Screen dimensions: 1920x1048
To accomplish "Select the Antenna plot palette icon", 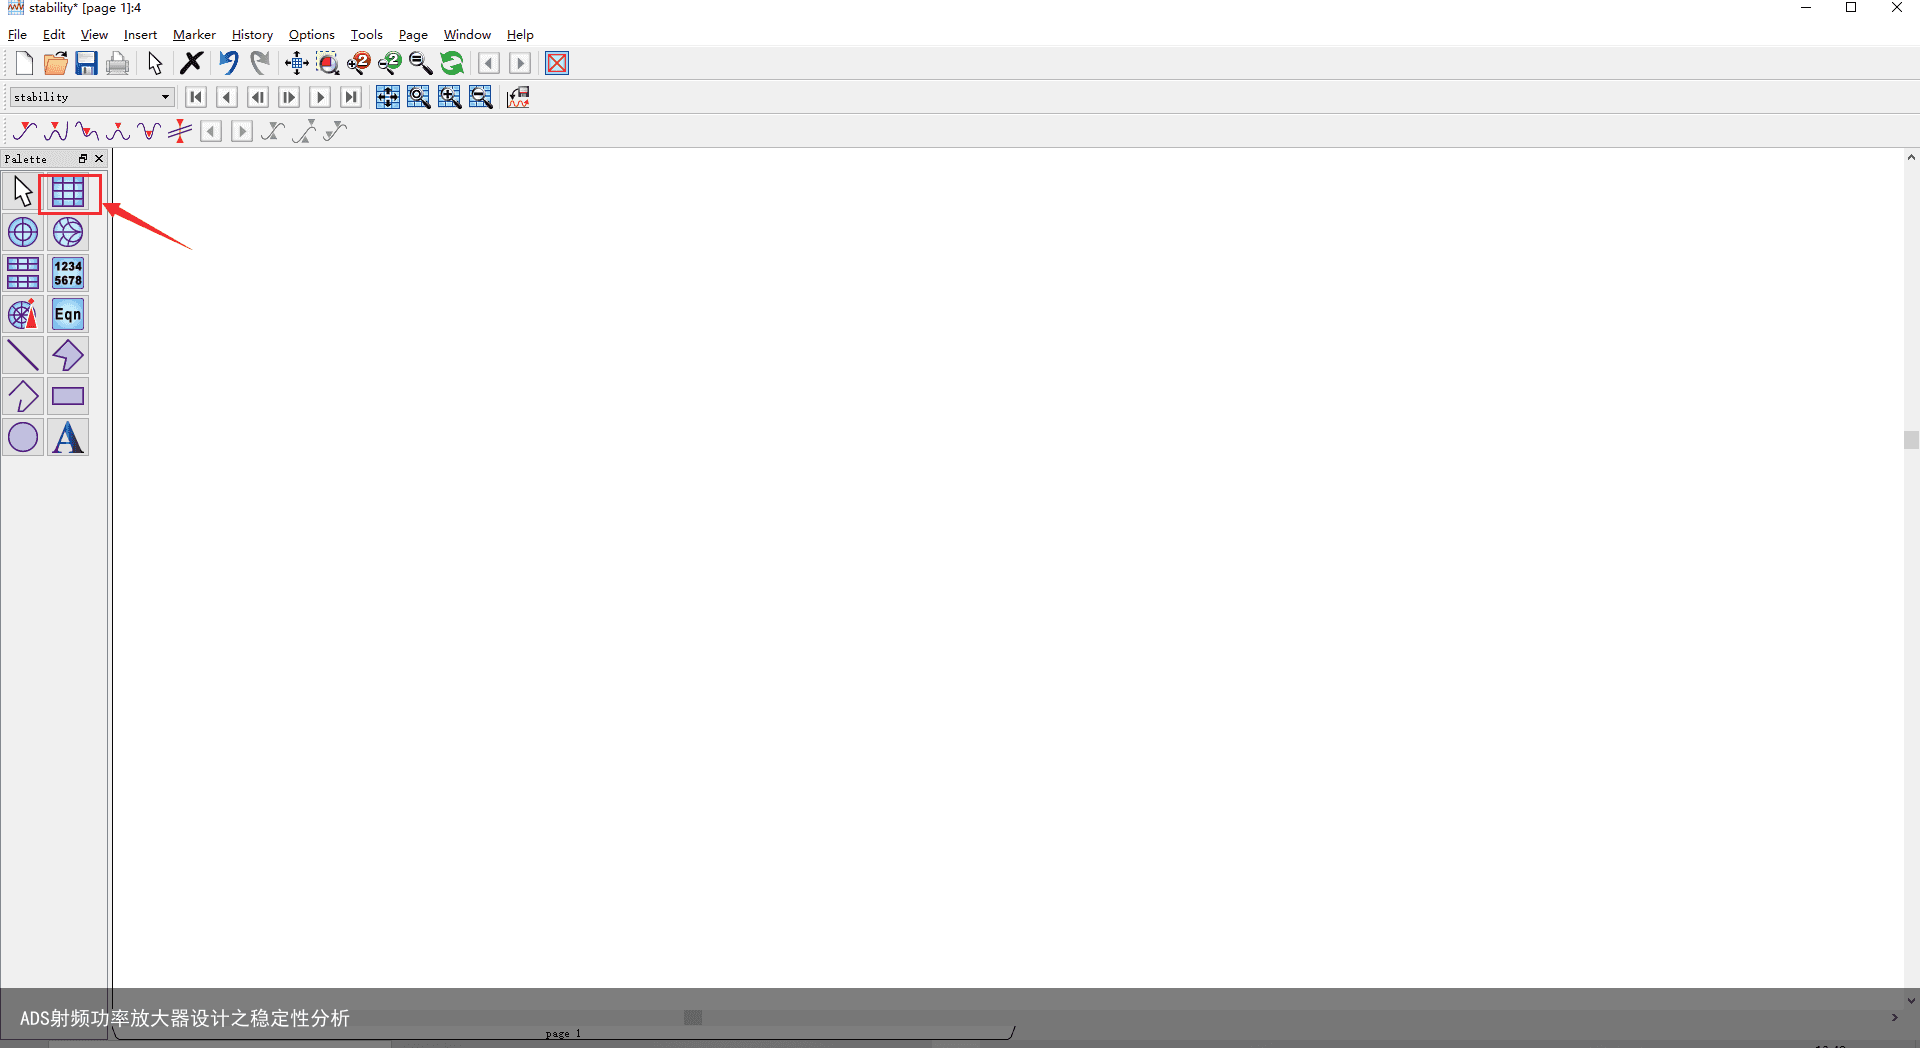I will point(23,315).
